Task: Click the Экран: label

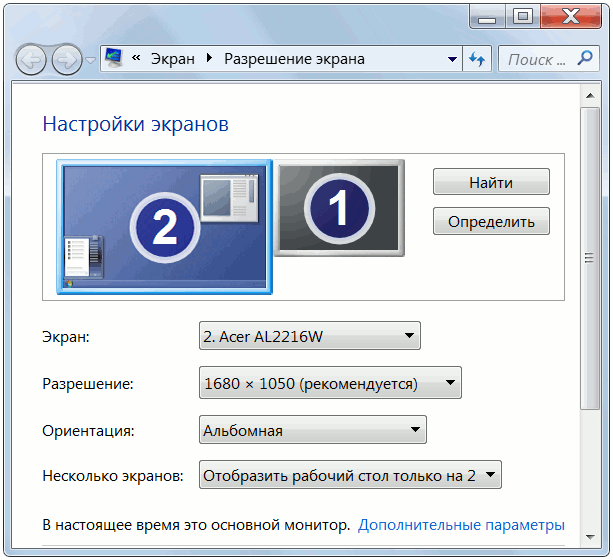Action: pos(66,337)
